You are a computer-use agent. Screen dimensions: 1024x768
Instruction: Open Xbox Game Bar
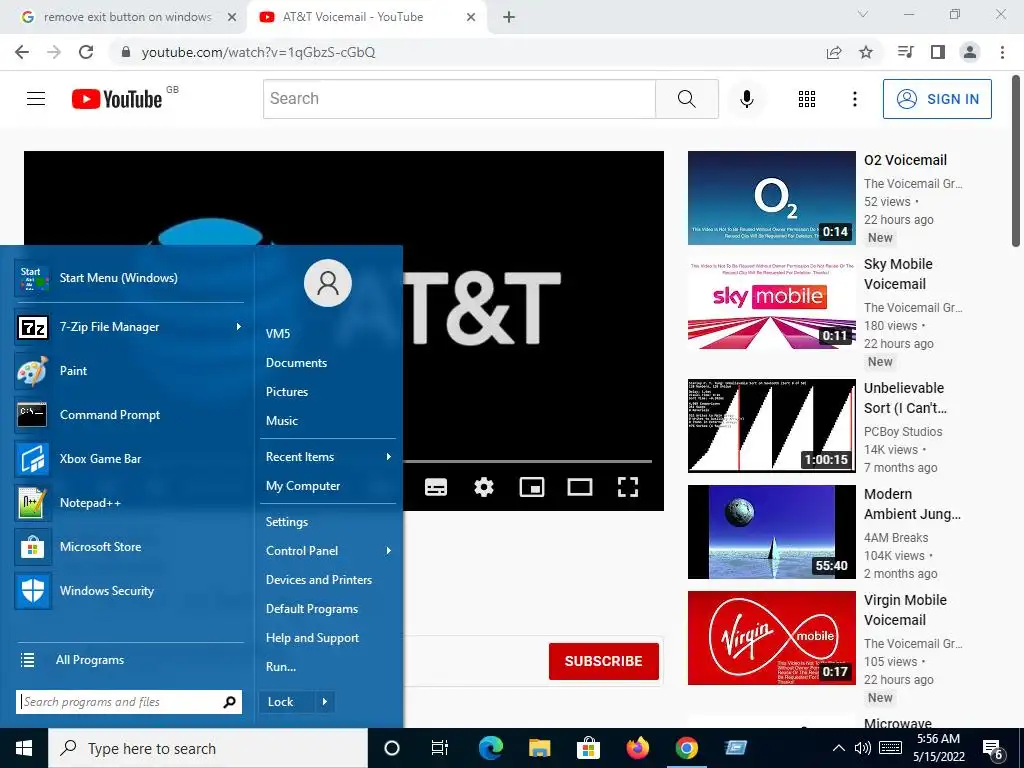tap(129, 458)
